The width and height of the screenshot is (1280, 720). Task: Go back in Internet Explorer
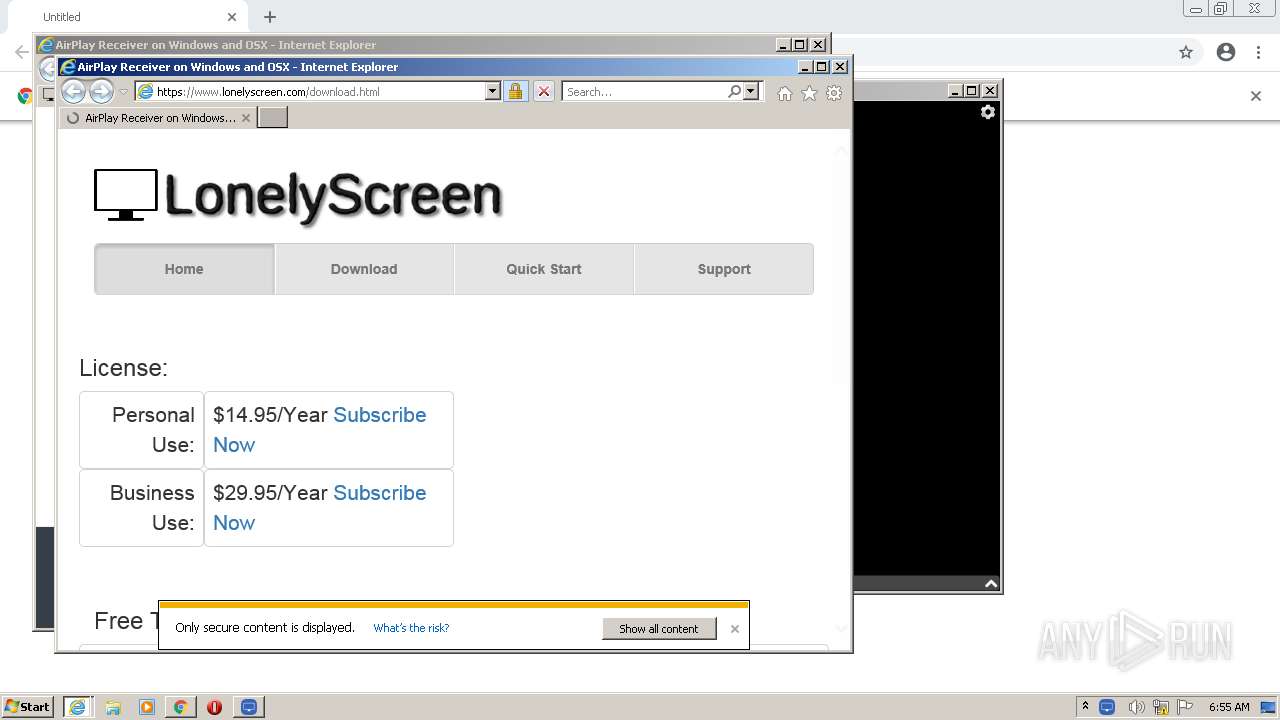click(73, 91)
